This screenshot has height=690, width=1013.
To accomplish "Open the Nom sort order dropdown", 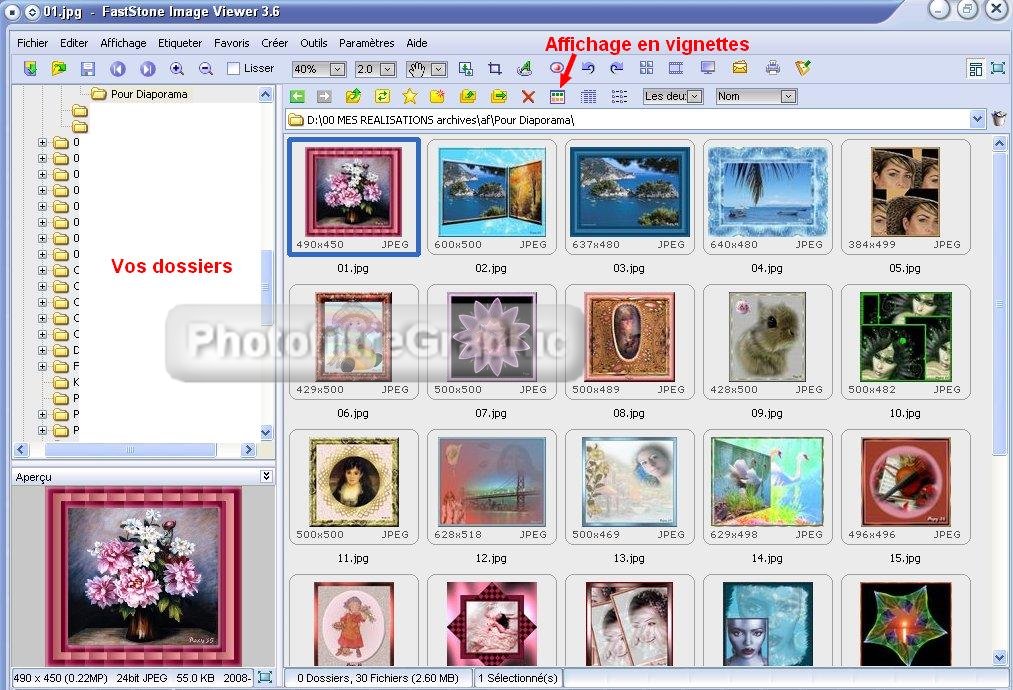I will coord(788,96).
